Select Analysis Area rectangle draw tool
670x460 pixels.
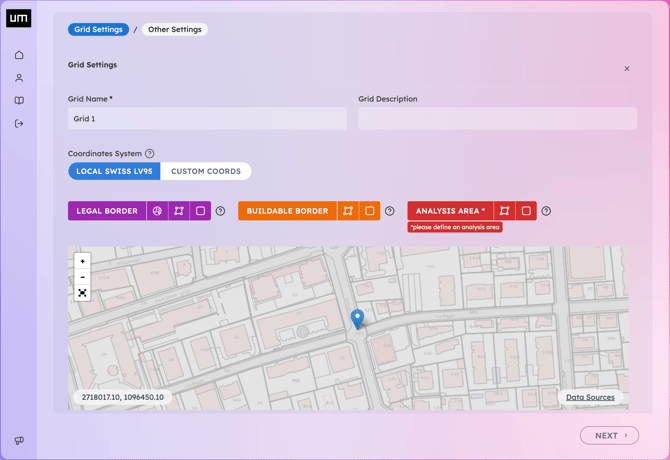(x=526, y=211)
